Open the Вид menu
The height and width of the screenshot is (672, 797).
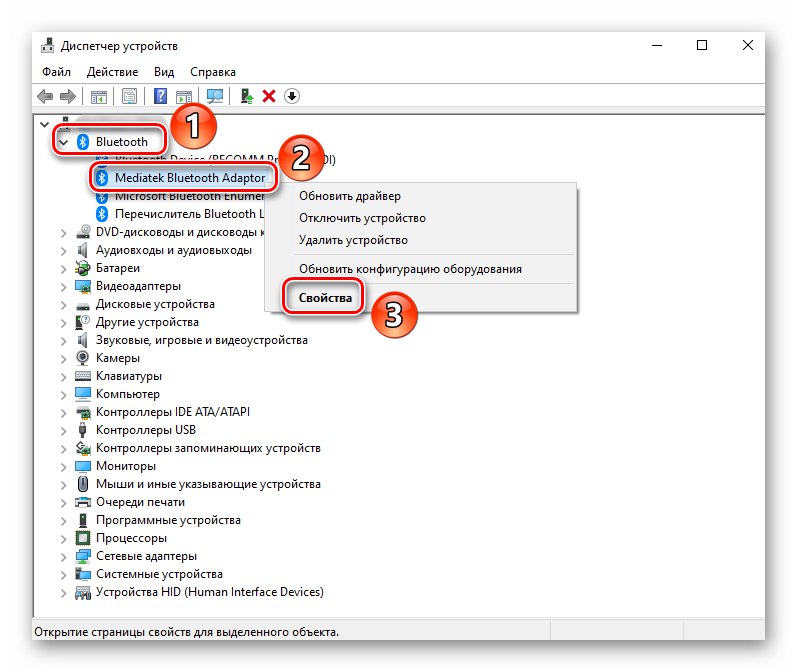pyautogui.click(x=164, y=72)
